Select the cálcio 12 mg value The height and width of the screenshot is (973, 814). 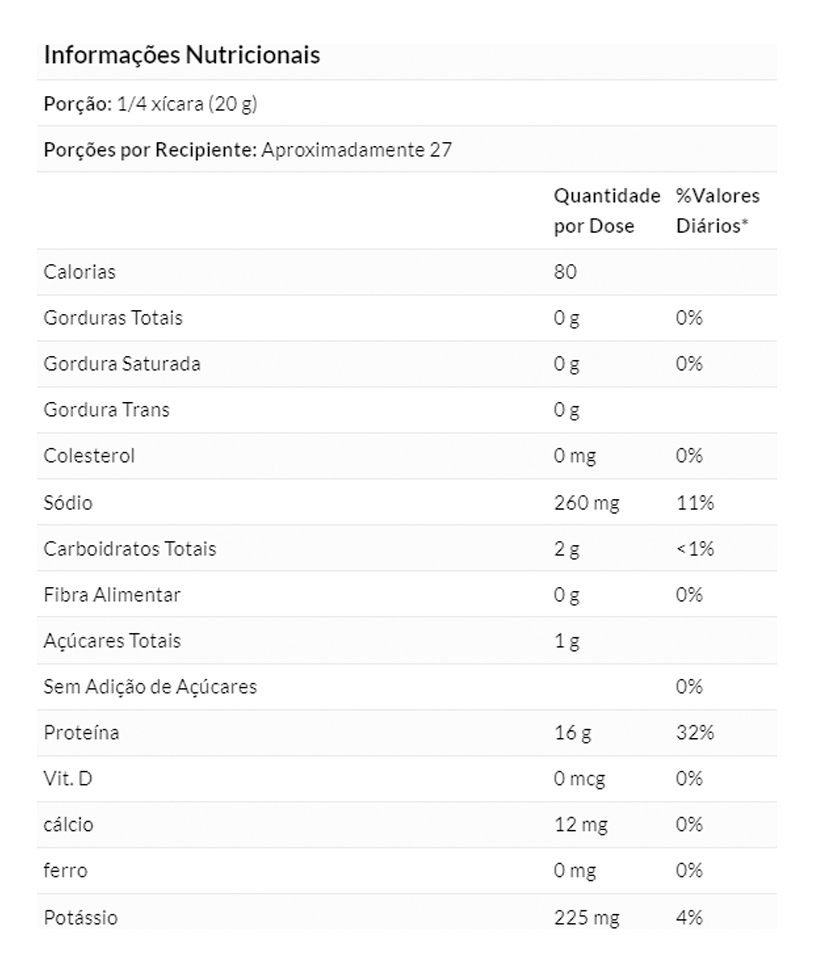581,825
